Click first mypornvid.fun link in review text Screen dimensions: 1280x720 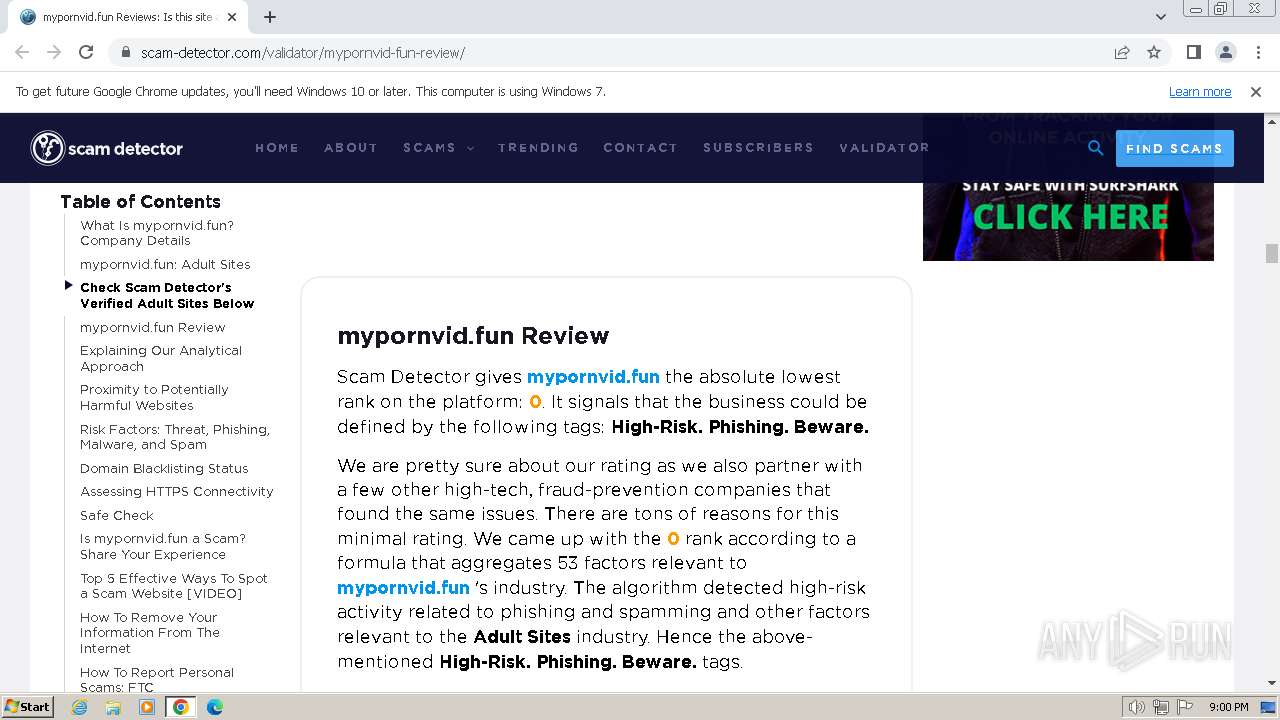coord(593,377)
